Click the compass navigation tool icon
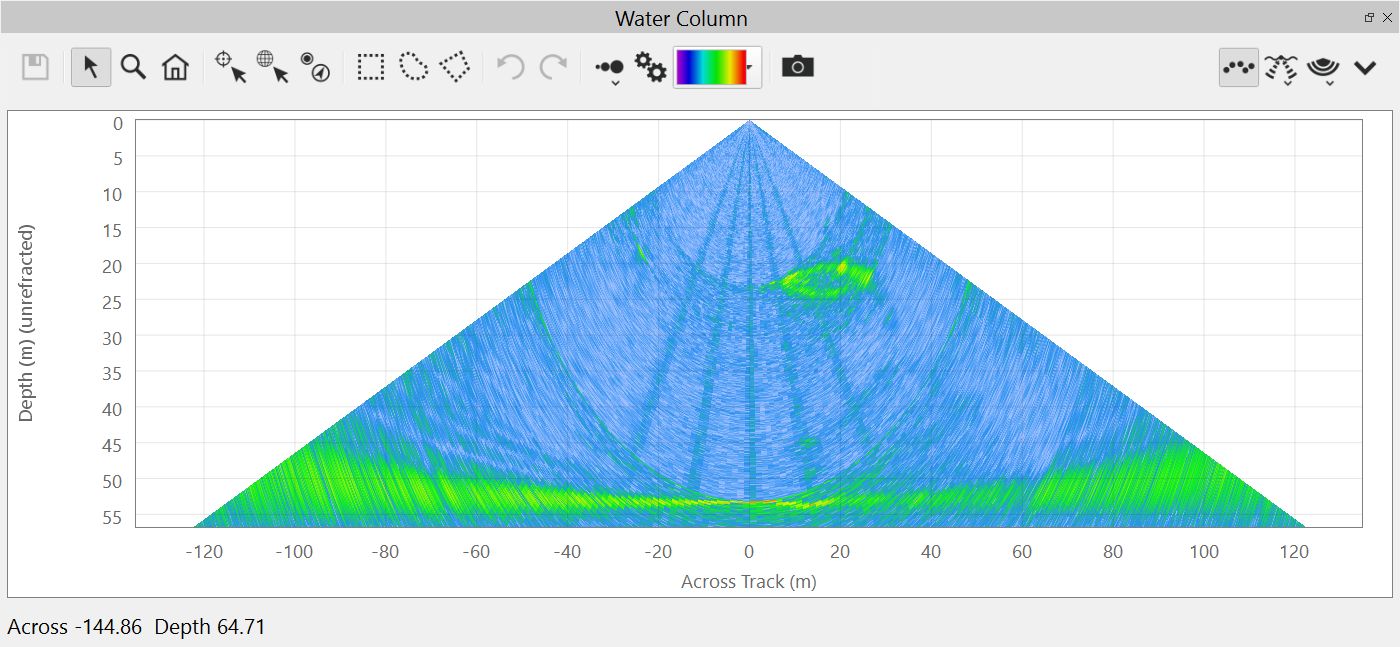The height and width of the screenshot is (647, 1400). tap(315, 67)
